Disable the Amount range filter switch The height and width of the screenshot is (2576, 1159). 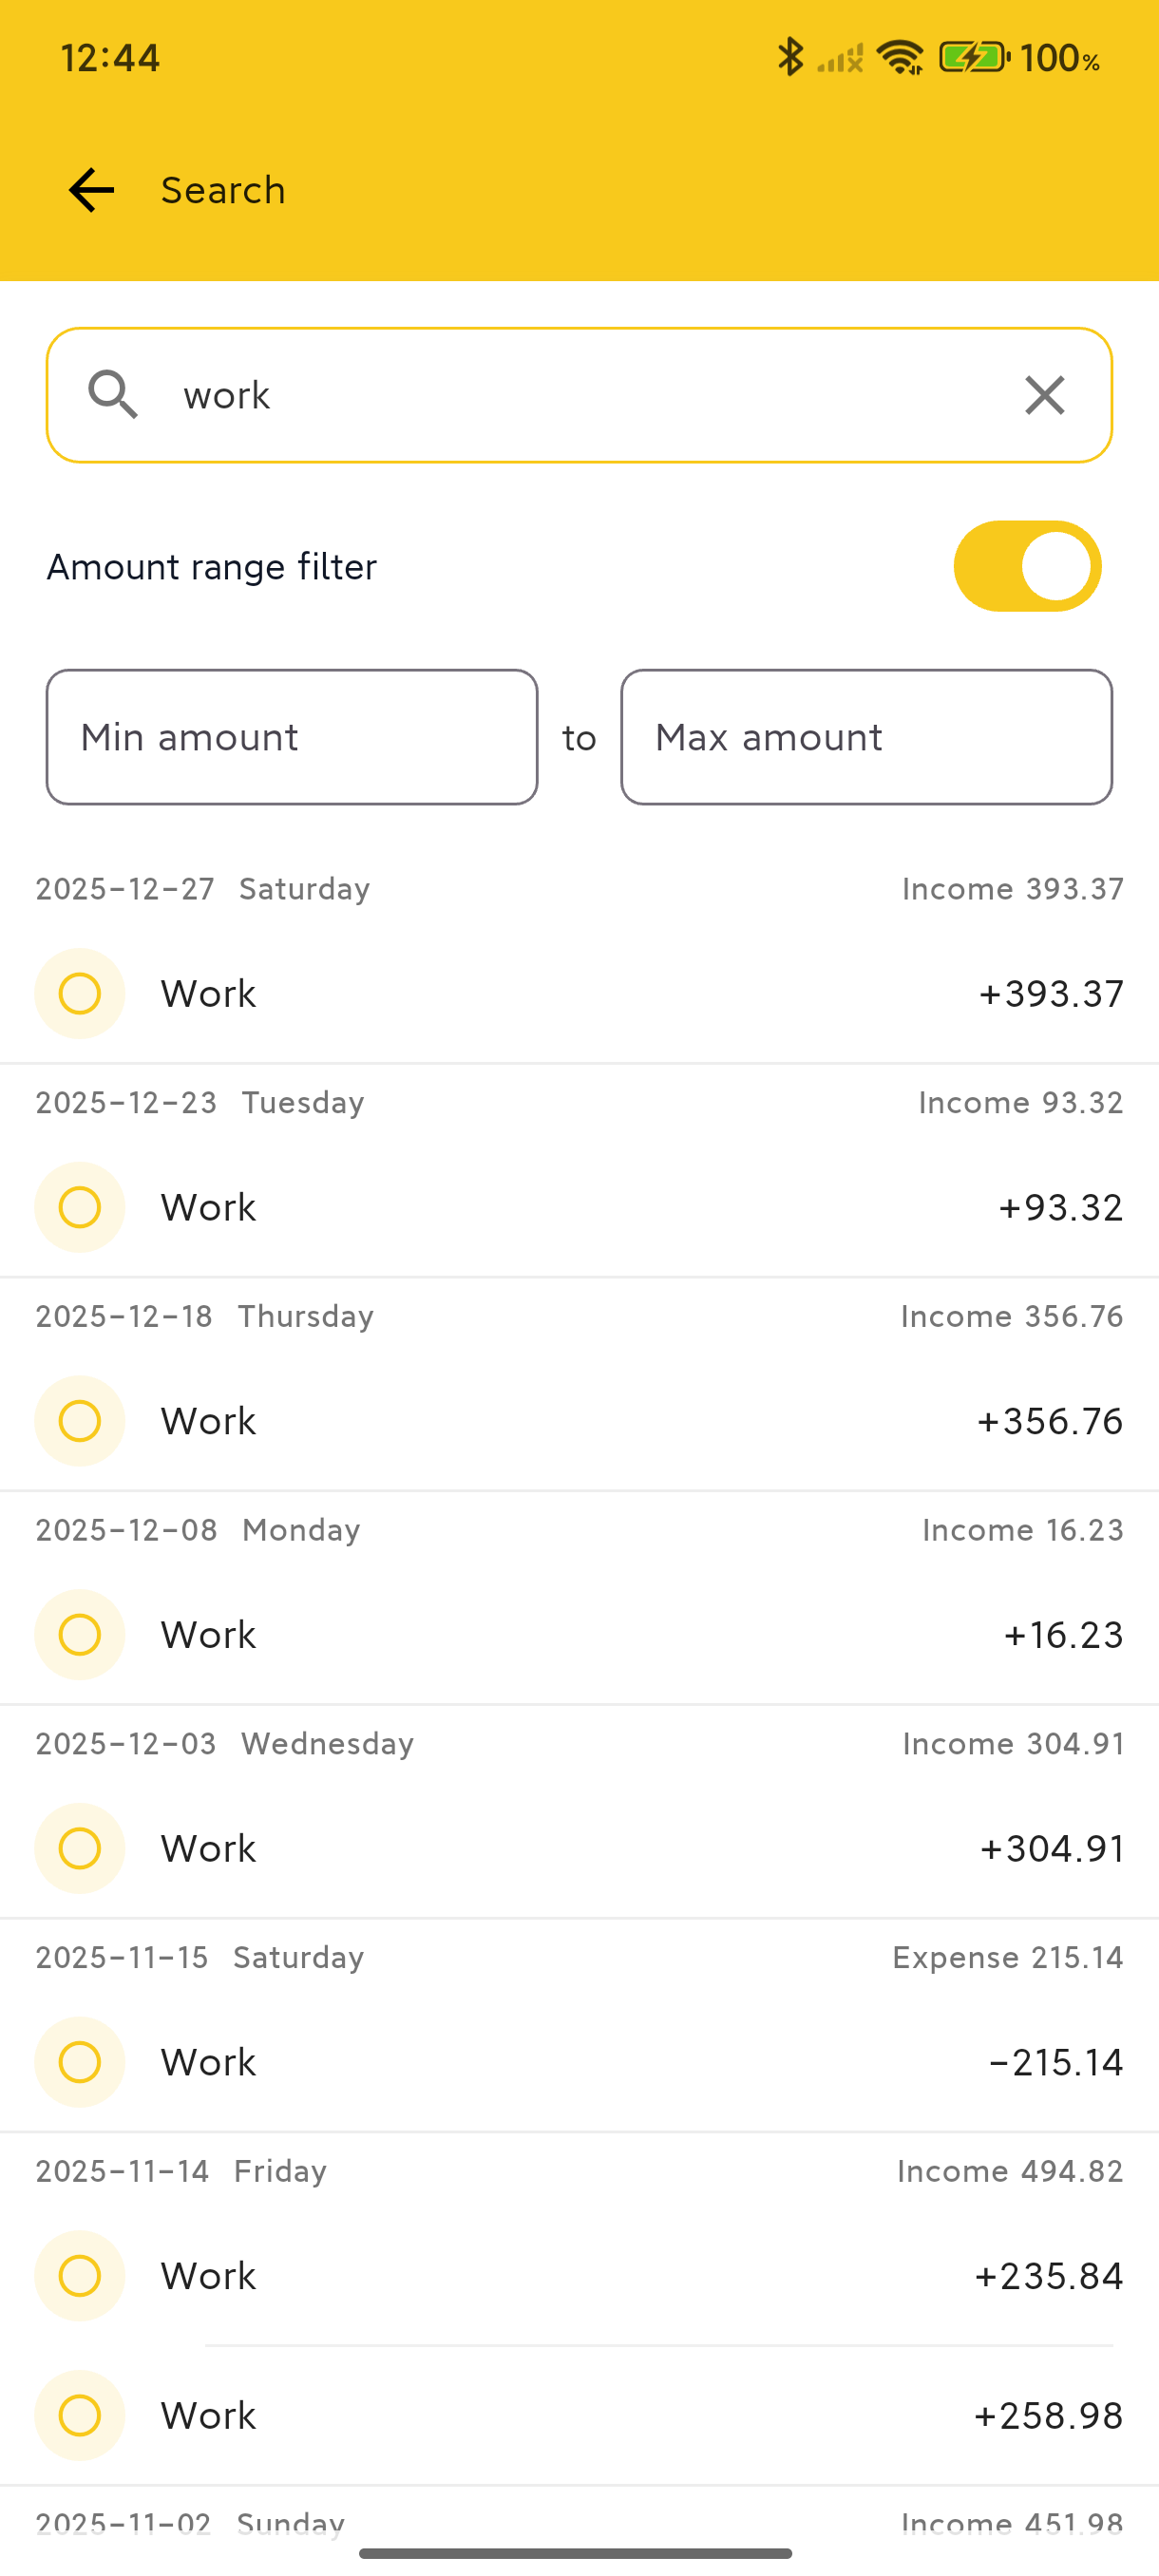1027,566
